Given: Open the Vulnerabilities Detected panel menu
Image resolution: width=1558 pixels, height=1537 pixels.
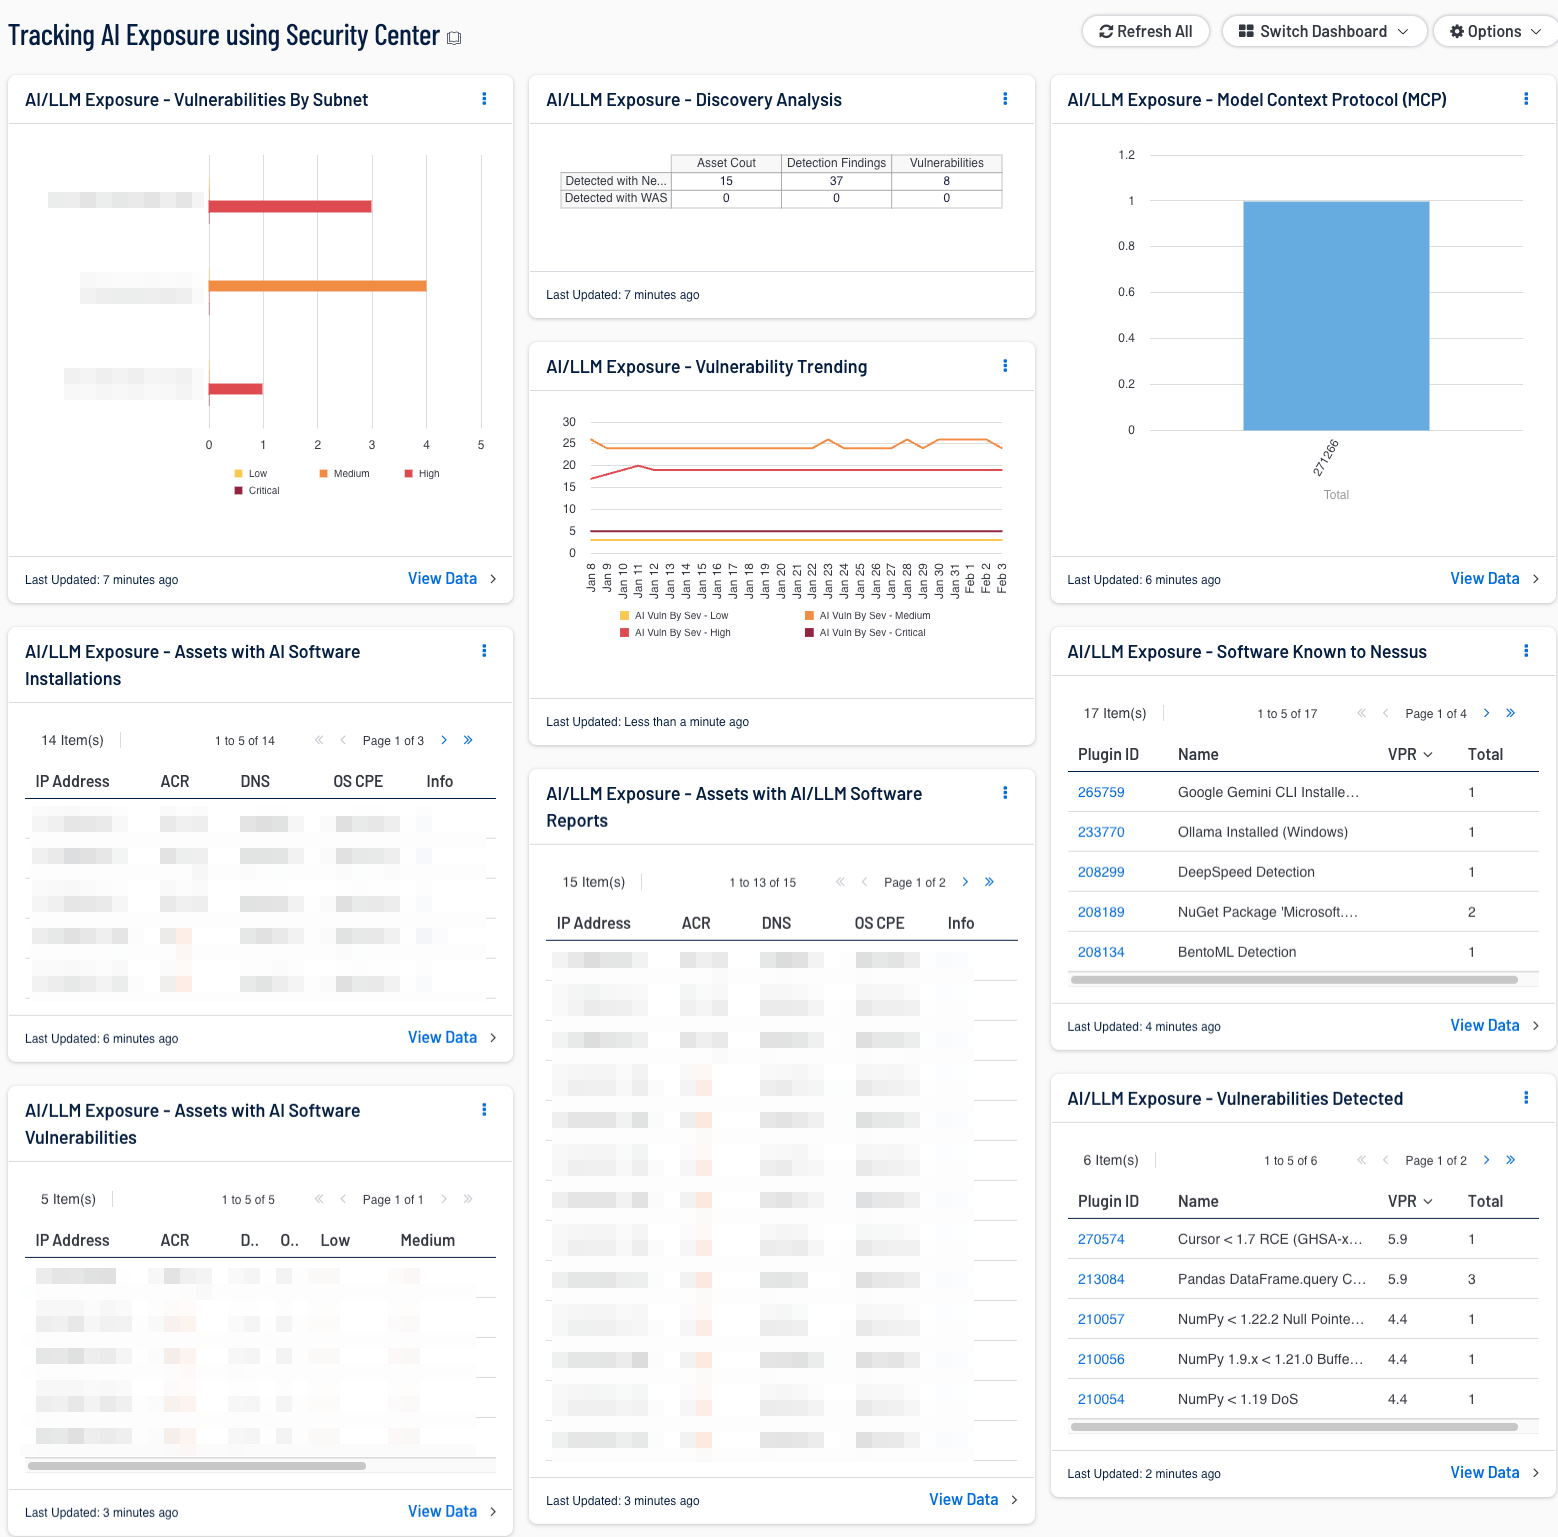Looking at the screenshot, I should (1526, 1097).
